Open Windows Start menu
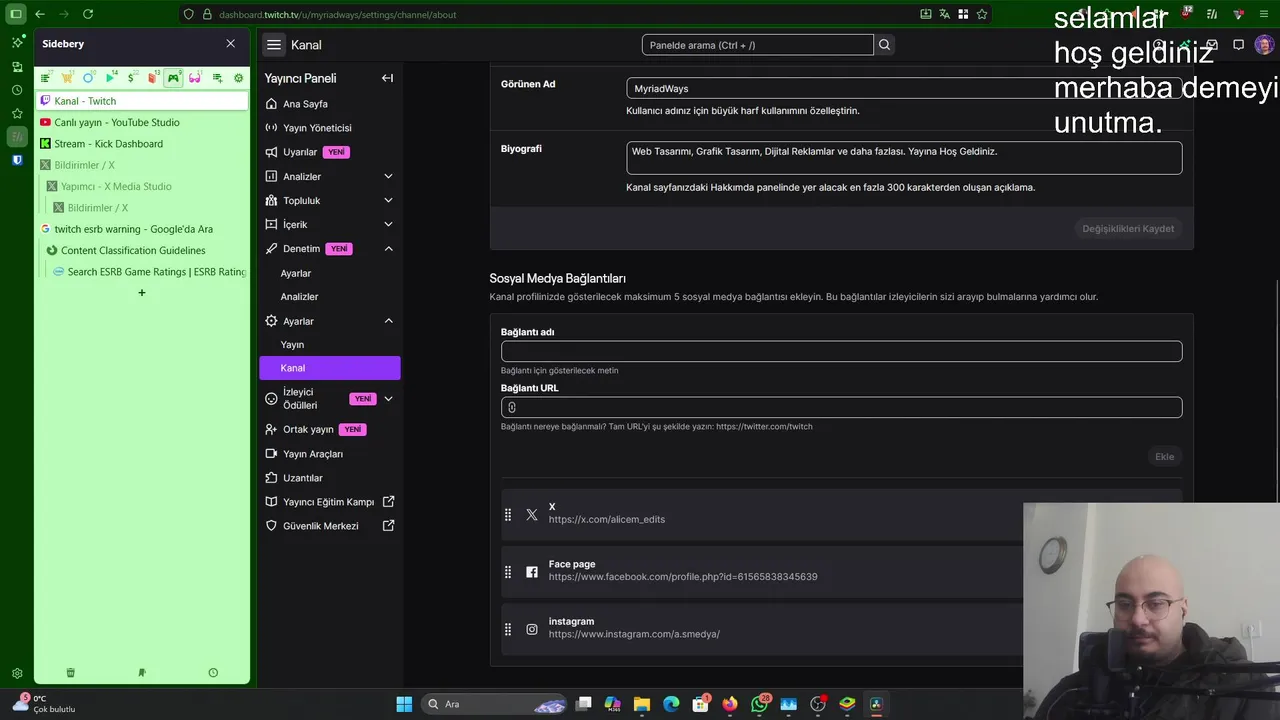The height and width of the screenshot is (720, 1280). [404, 704]
